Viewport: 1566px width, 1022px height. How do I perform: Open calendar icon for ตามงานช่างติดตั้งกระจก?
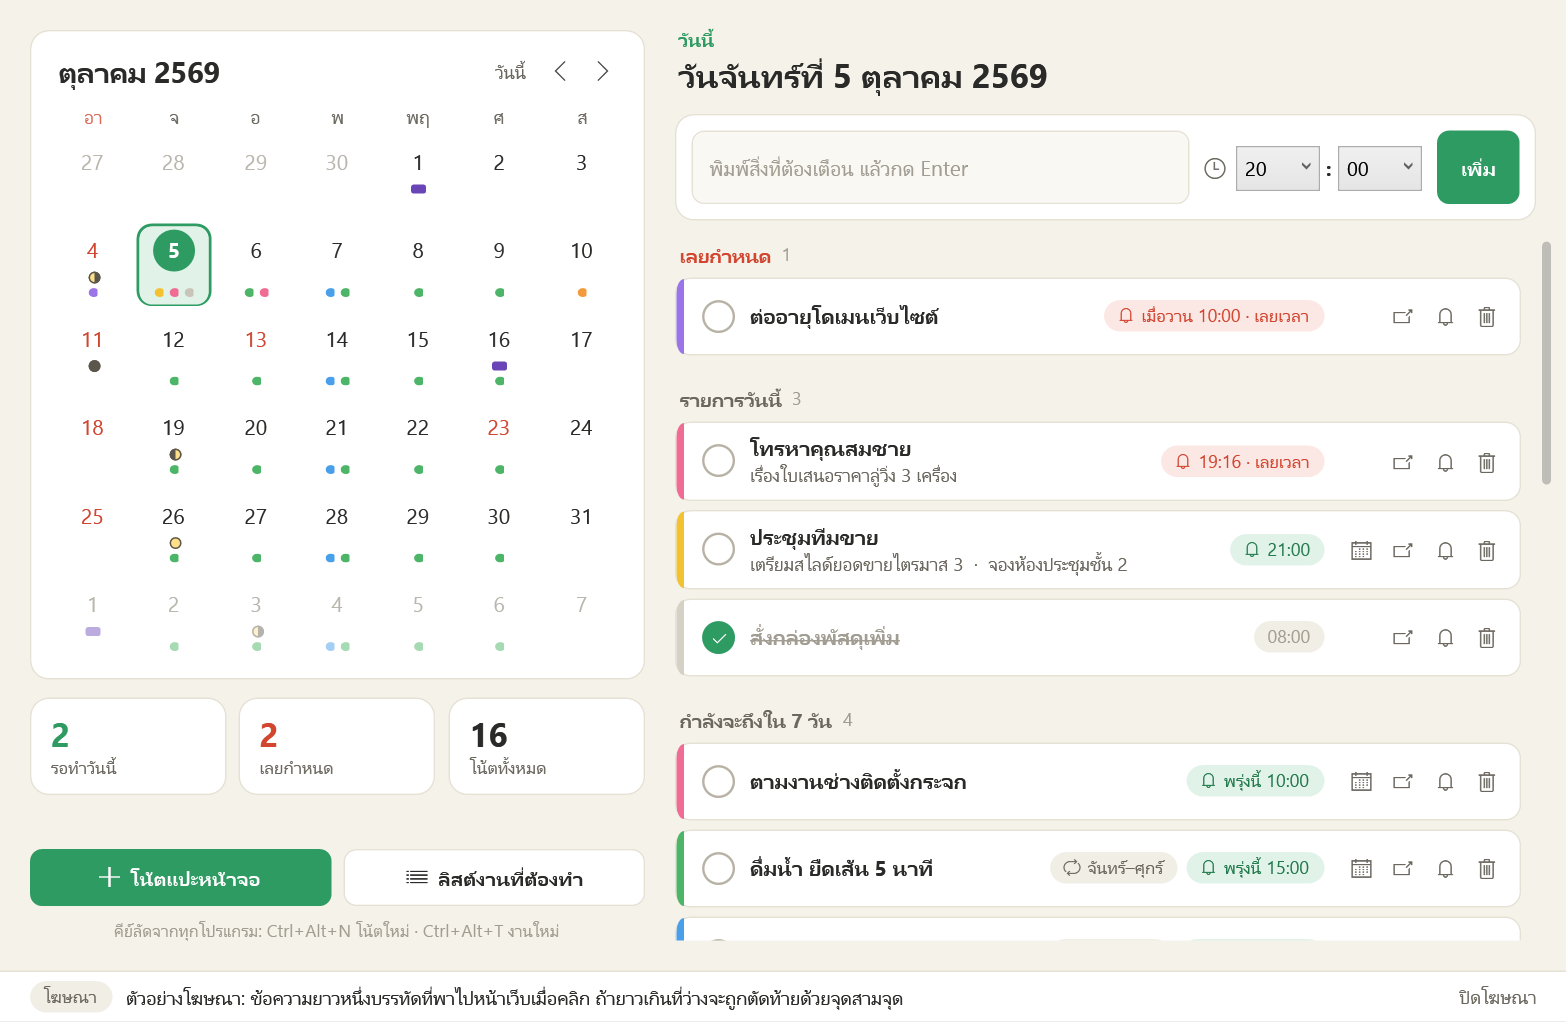(1361, 781)
